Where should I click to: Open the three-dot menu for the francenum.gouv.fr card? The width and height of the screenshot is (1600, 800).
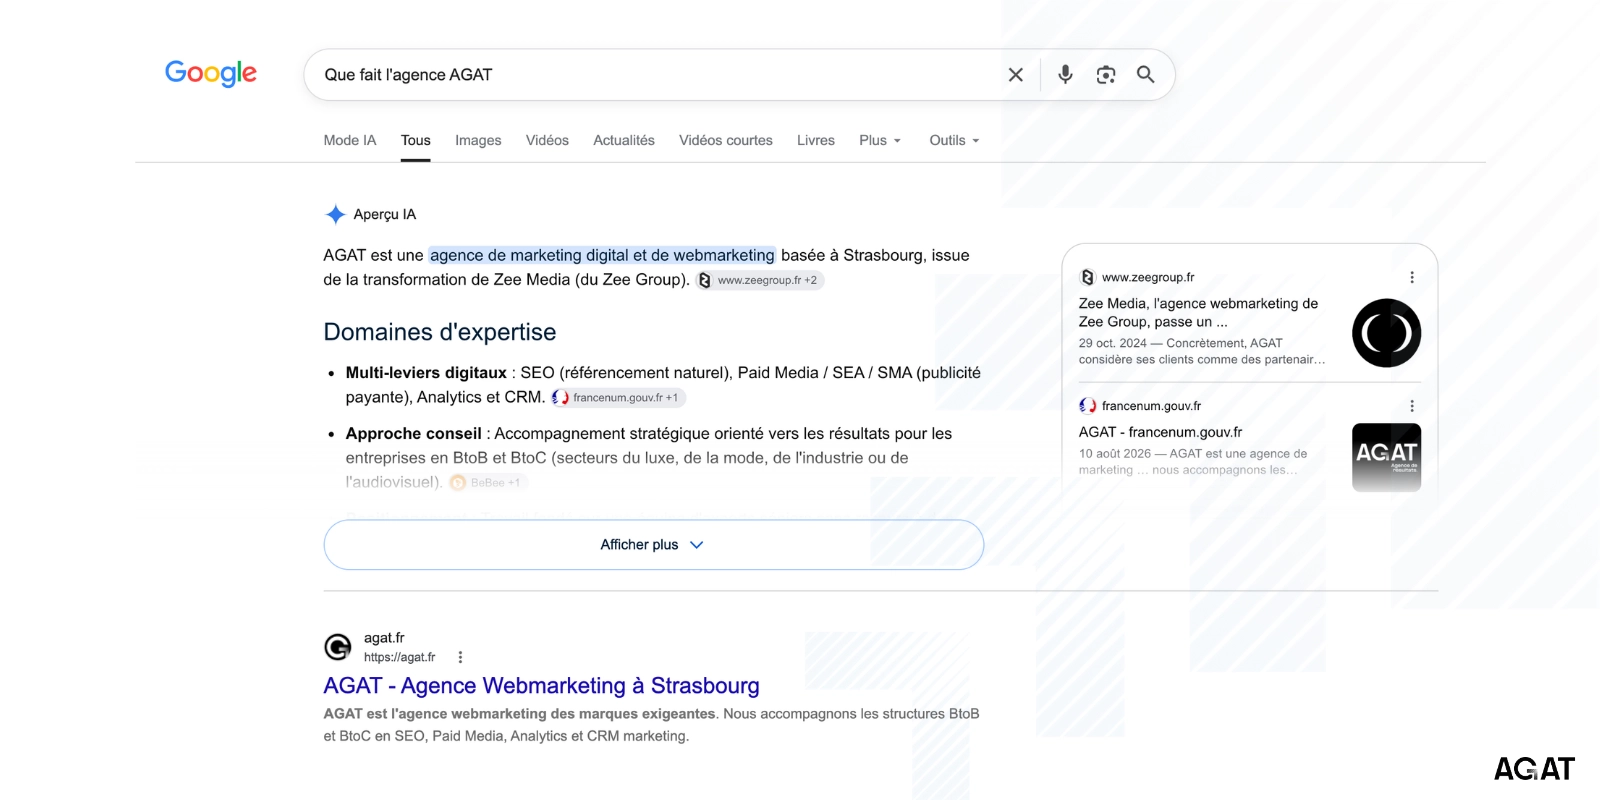(1412, 406)
